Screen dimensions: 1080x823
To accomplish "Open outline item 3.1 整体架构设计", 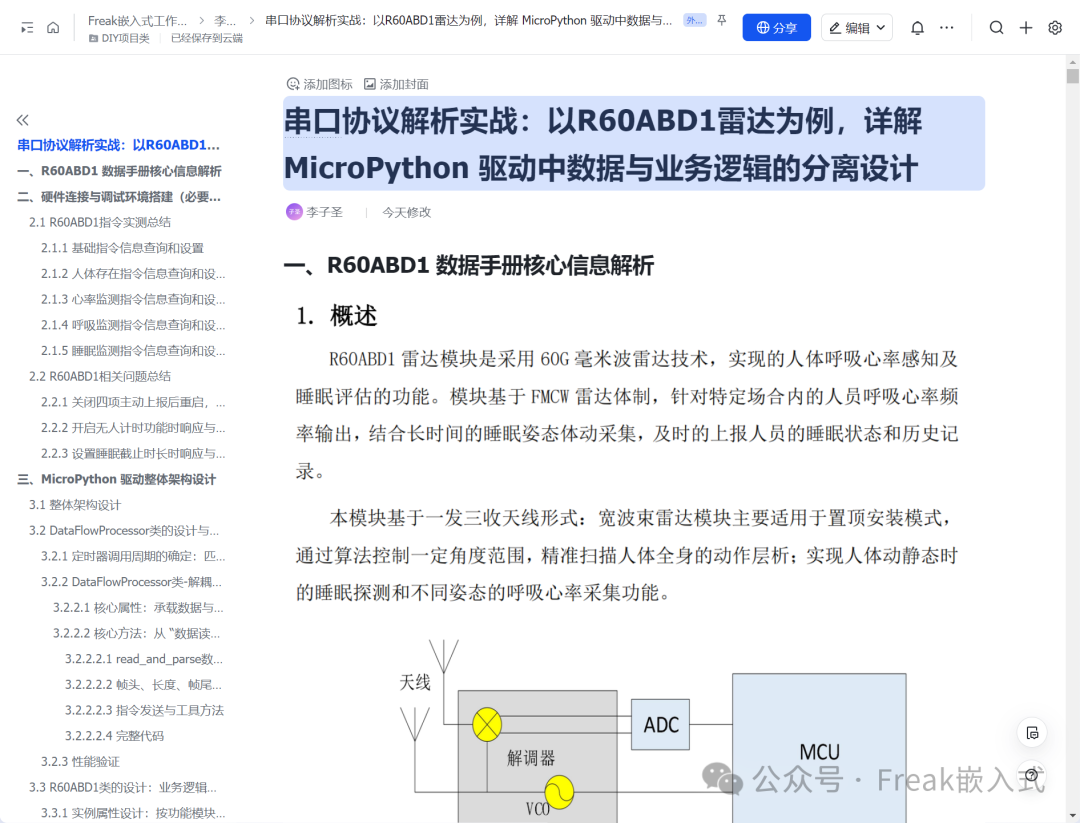I will [x=74, y=505].
